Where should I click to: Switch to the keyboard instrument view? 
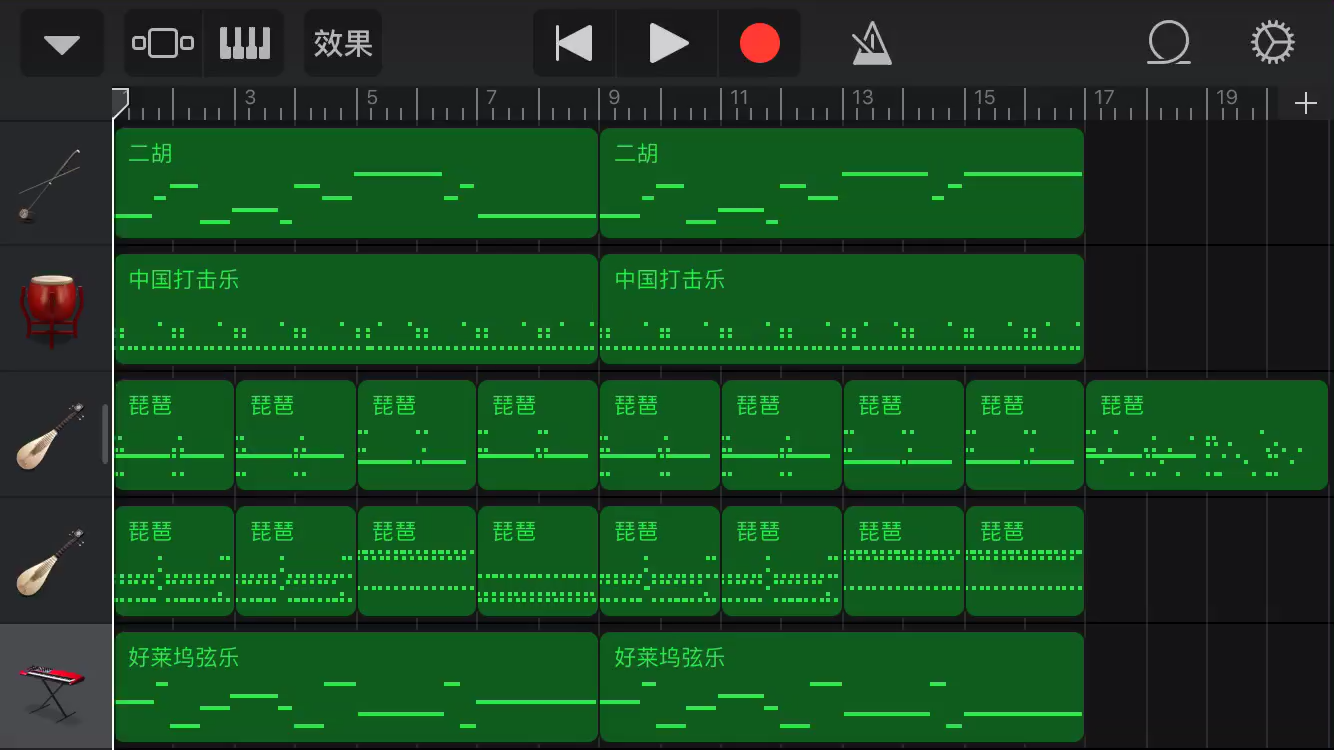coord(245,44)
